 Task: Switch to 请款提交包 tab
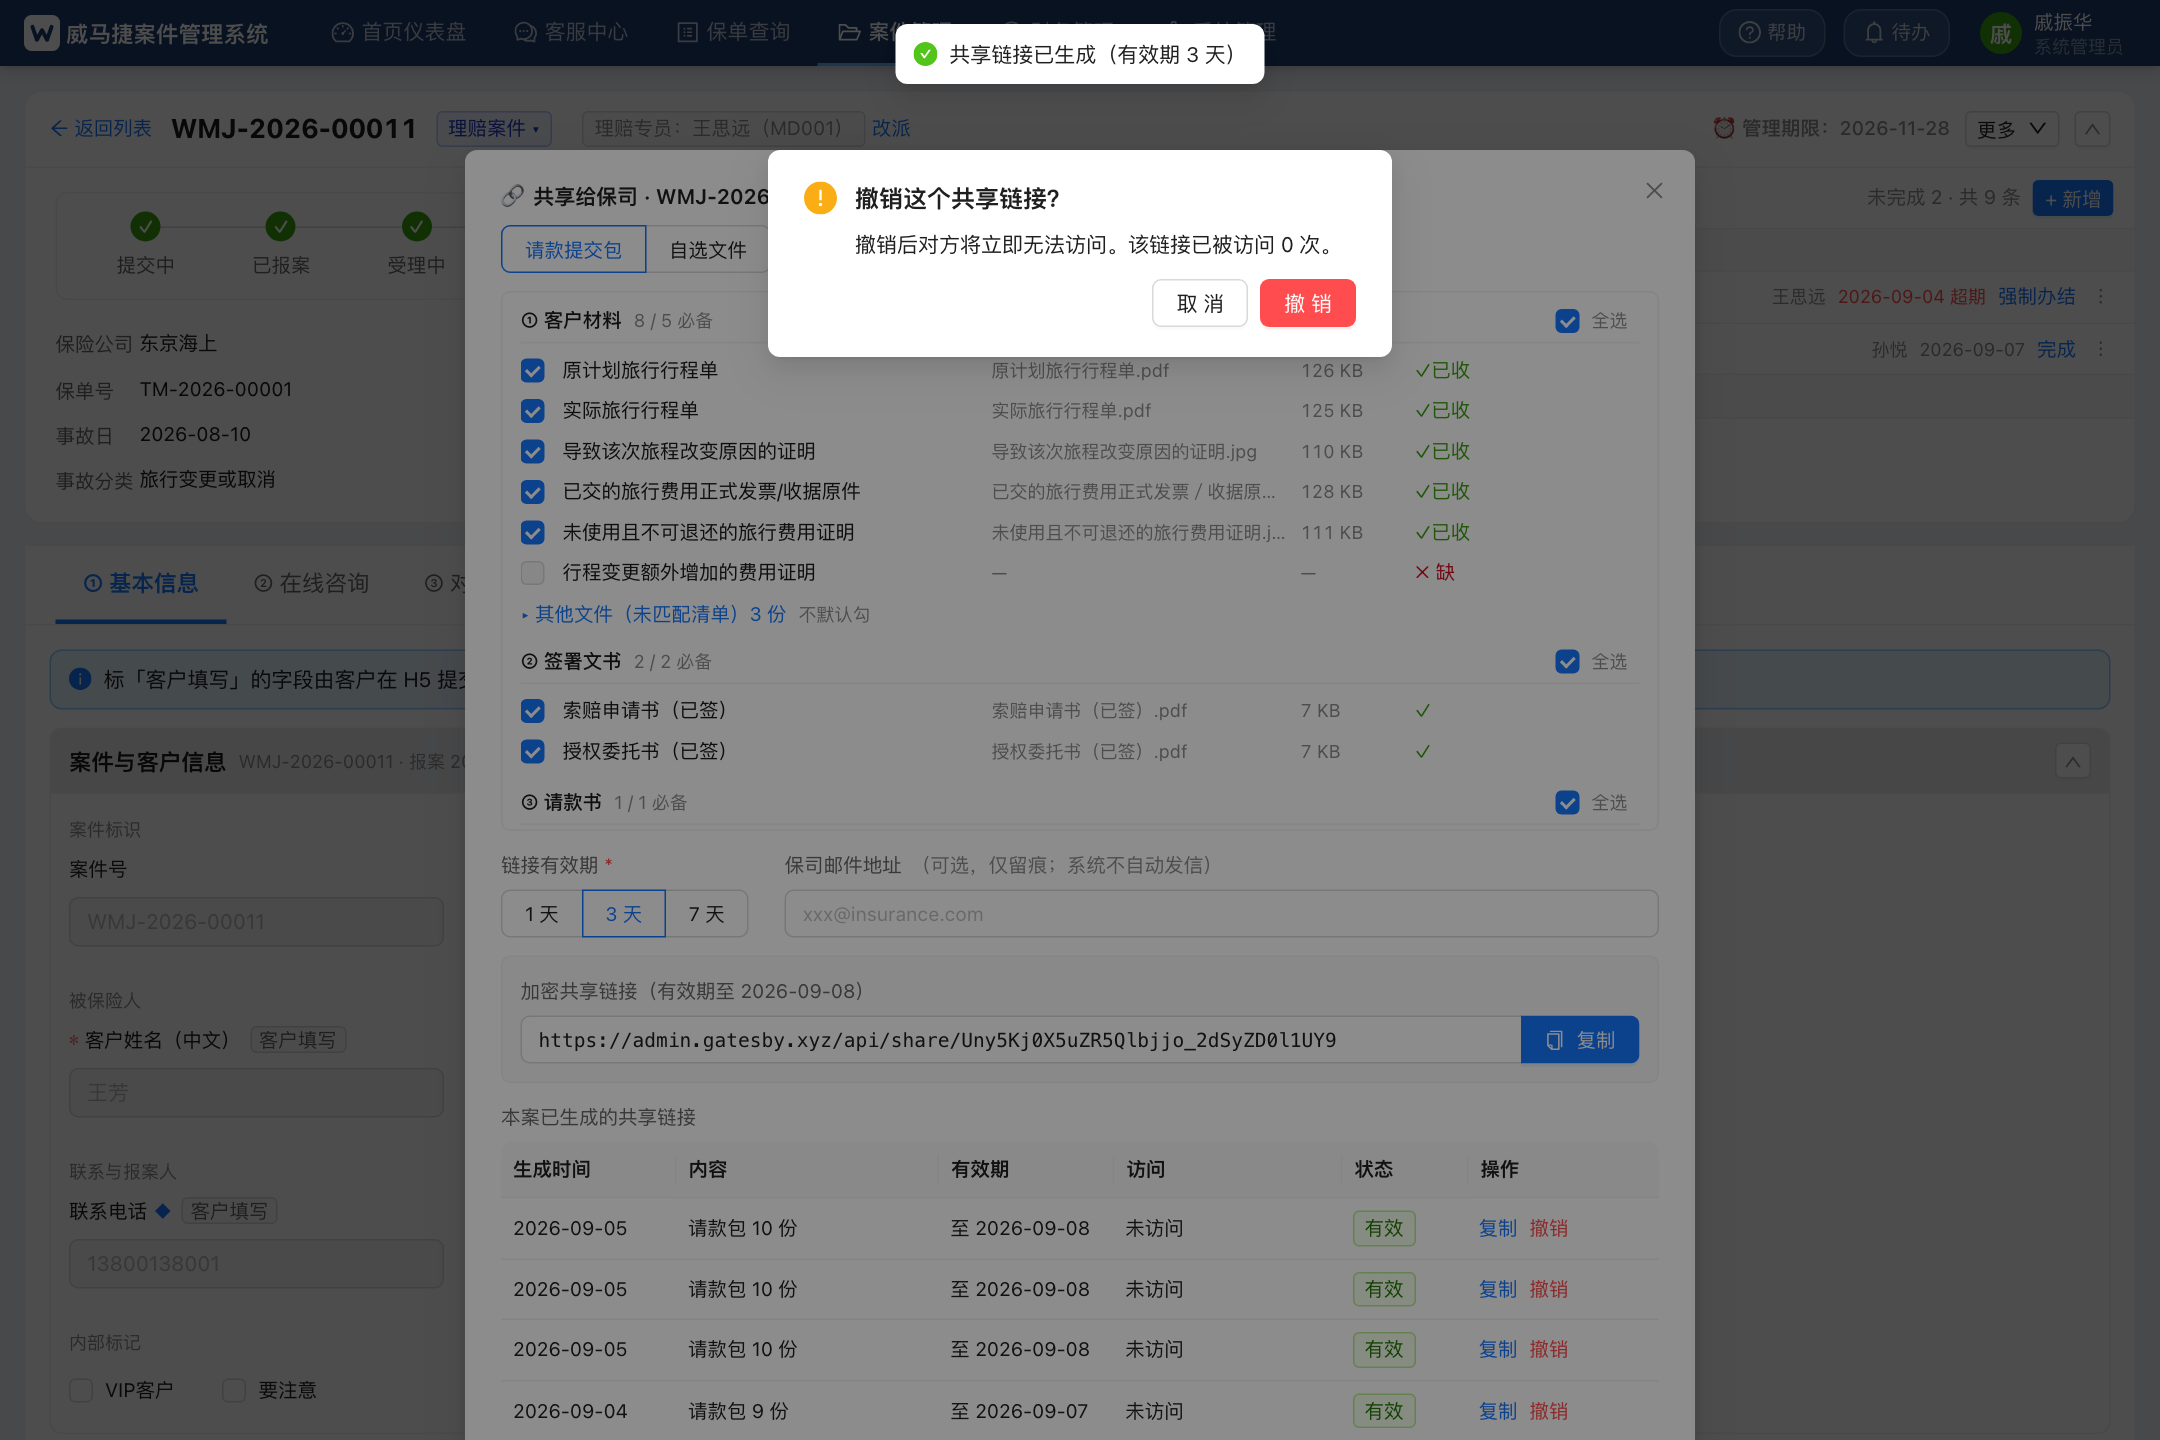point(574,250)
